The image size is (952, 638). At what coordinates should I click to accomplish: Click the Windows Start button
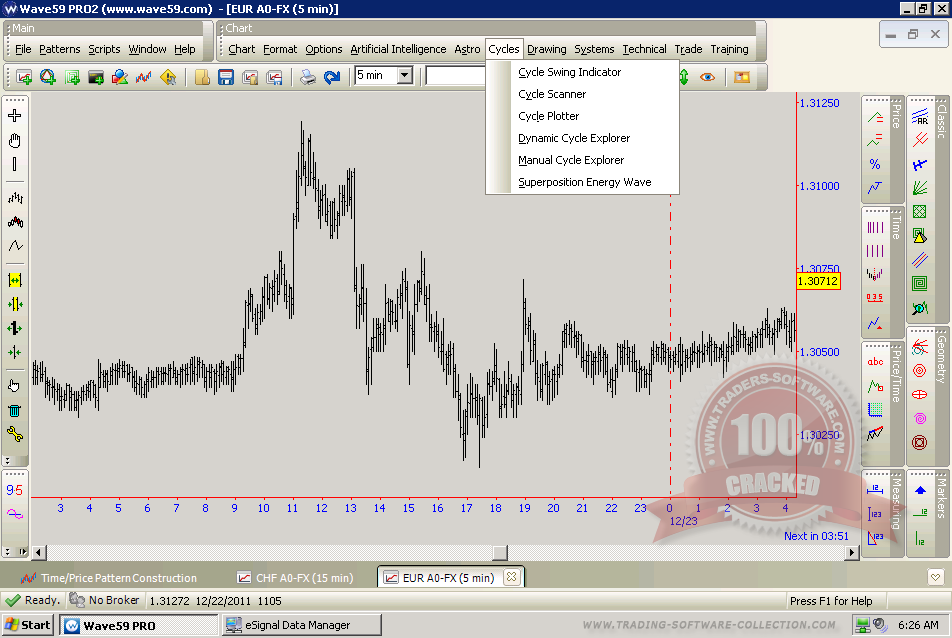(28, 625)
